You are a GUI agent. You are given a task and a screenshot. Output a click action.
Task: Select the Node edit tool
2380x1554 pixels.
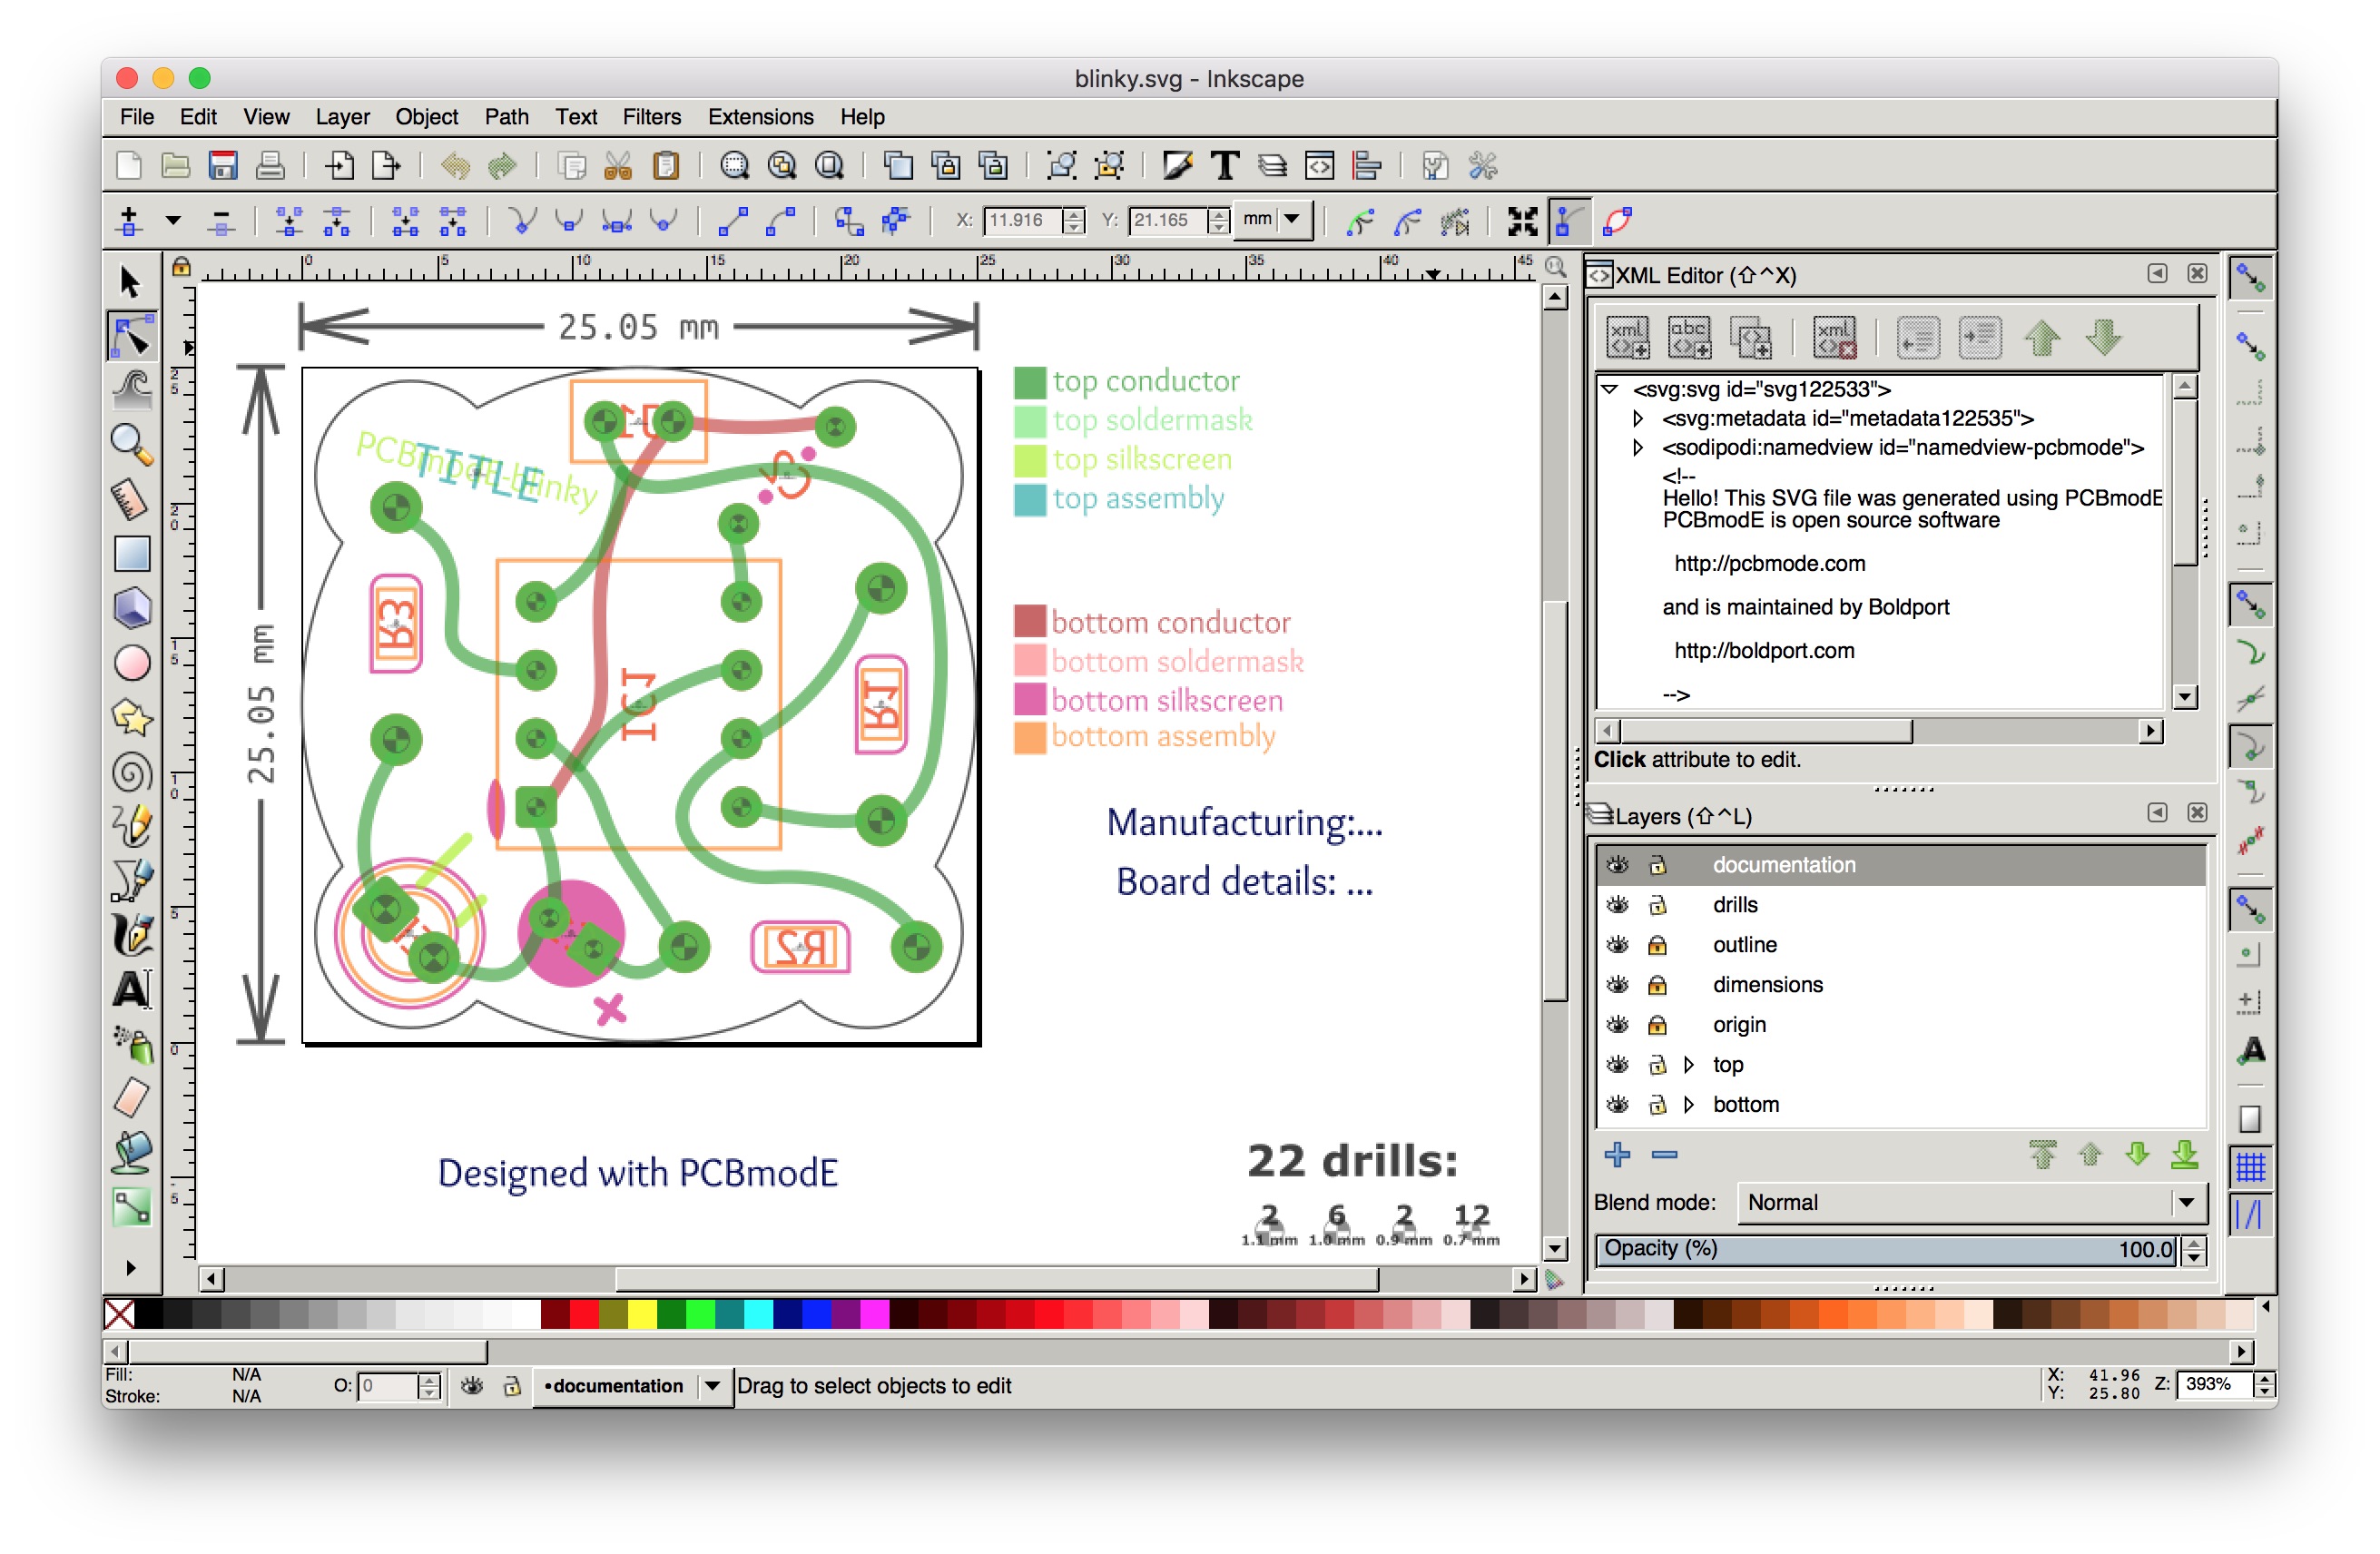click(x=131, y=337)
